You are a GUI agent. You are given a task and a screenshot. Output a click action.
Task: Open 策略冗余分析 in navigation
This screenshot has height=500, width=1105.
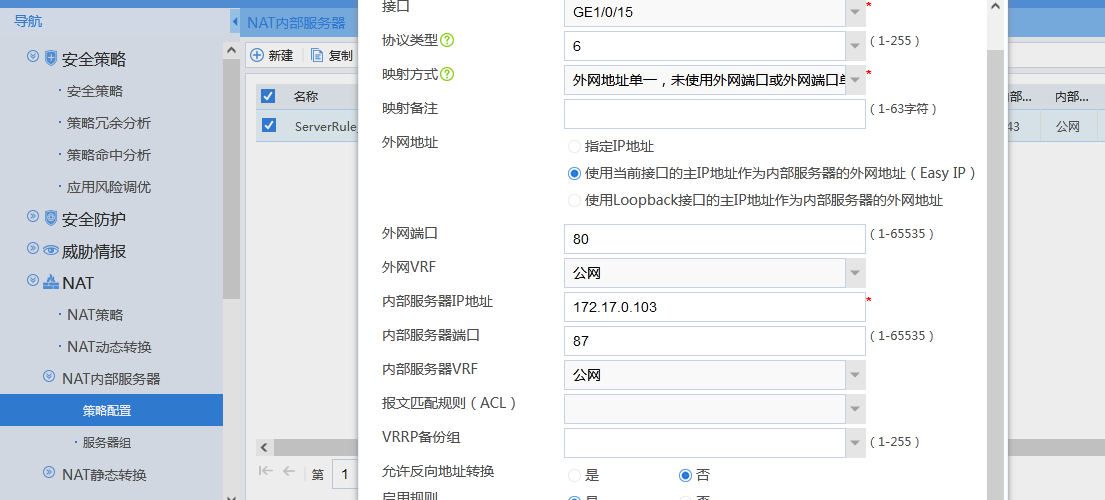tap(109, 123)
